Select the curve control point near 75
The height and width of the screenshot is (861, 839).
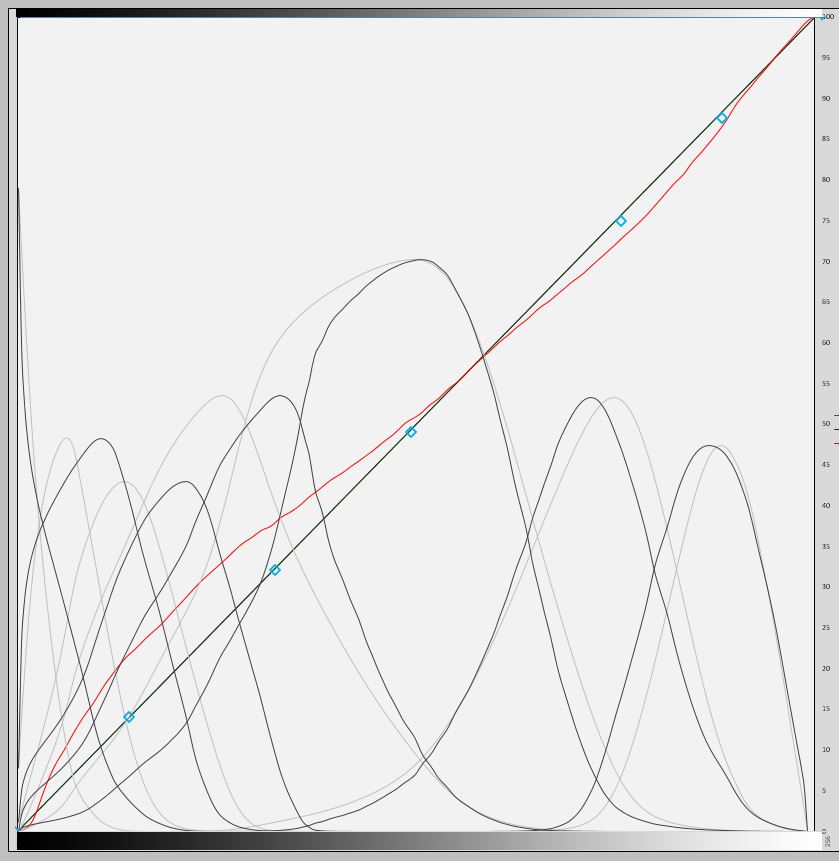point(621,221)
